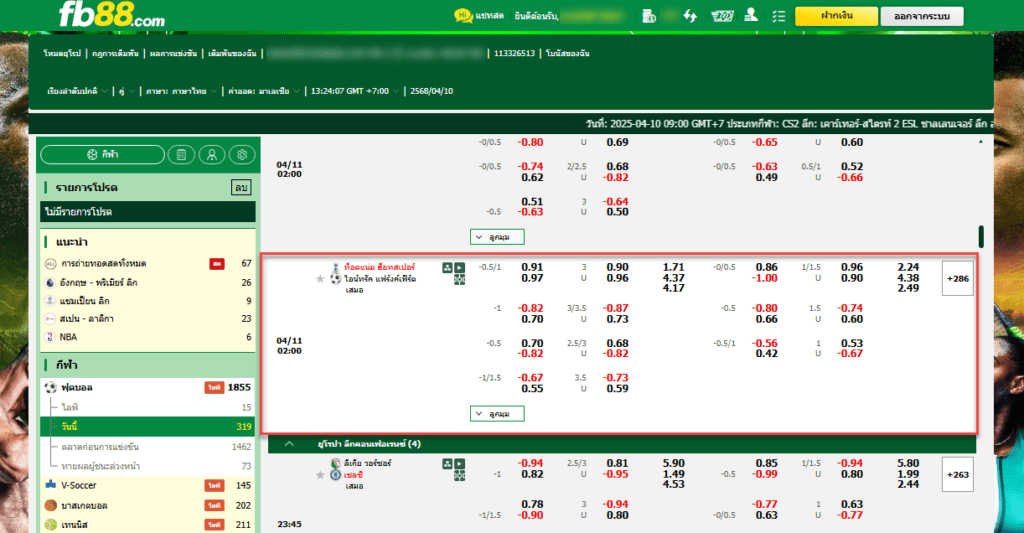Click the scroll-up arrow of odds list
1024x533 pixels.
(x=980, y=142)
